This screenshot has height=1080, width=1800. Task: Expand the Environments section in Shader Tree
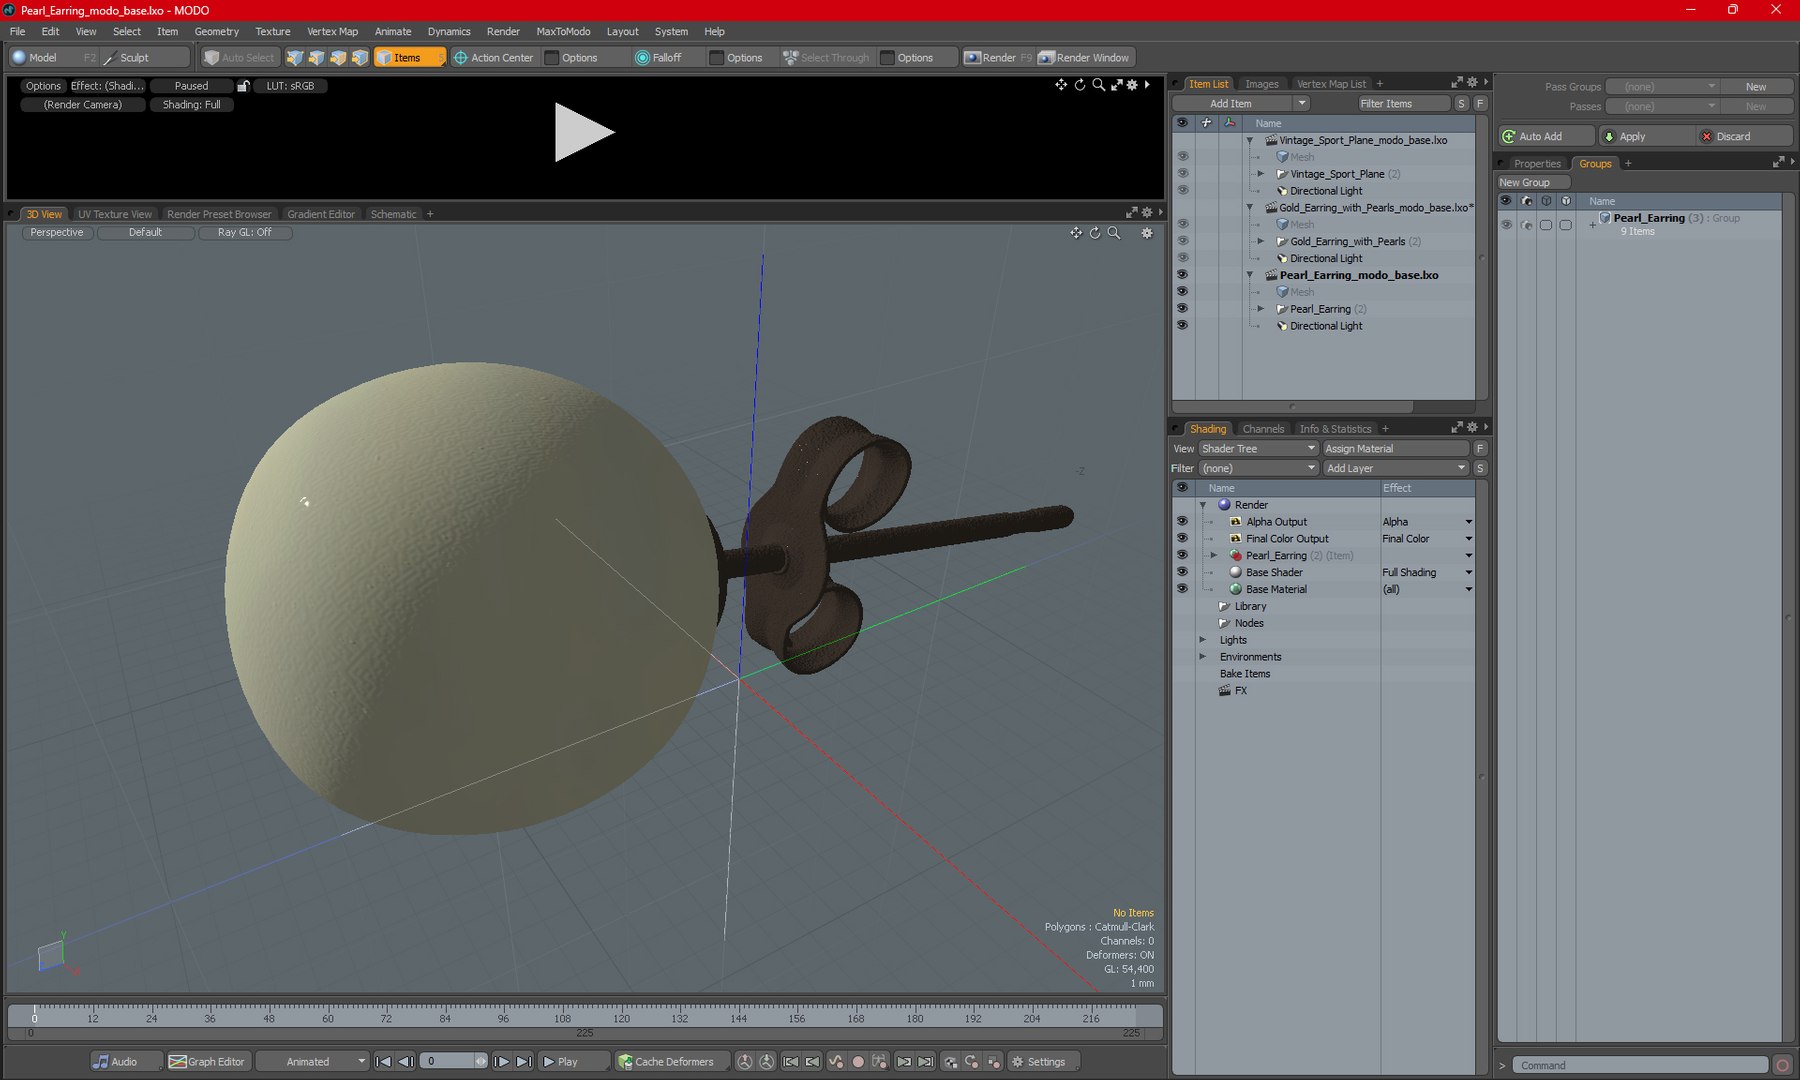[1203, 657]
